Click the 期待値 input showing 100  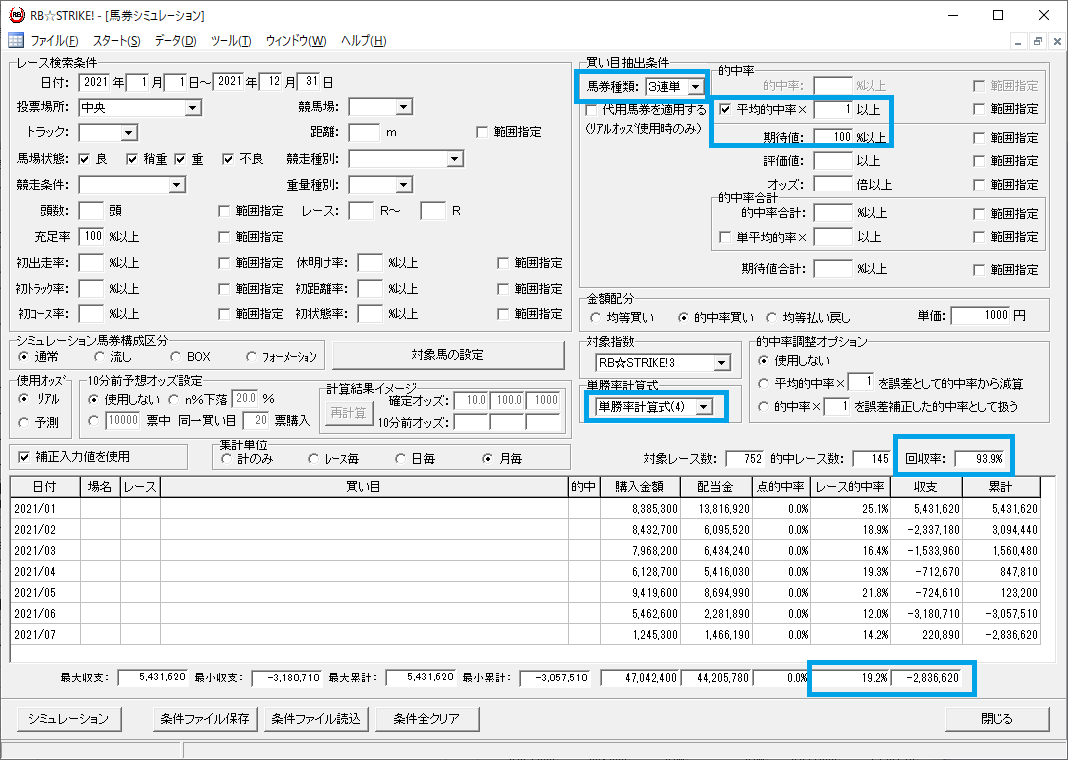pyautogui.click(x=833, y=137)
